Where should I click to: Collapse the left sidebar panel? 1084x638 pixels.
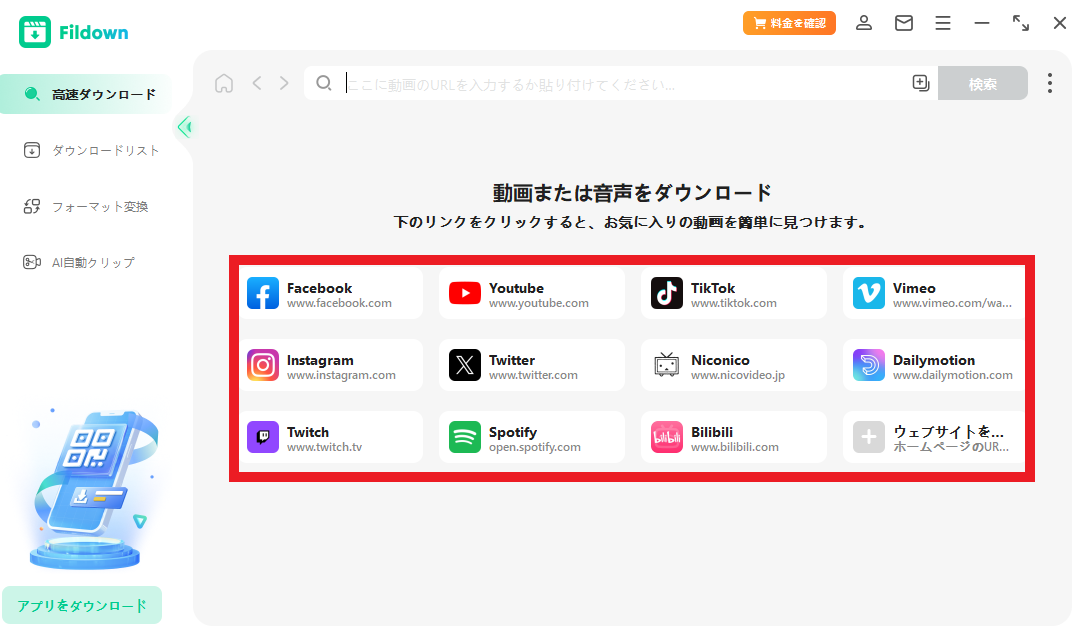tap(184, 127)
